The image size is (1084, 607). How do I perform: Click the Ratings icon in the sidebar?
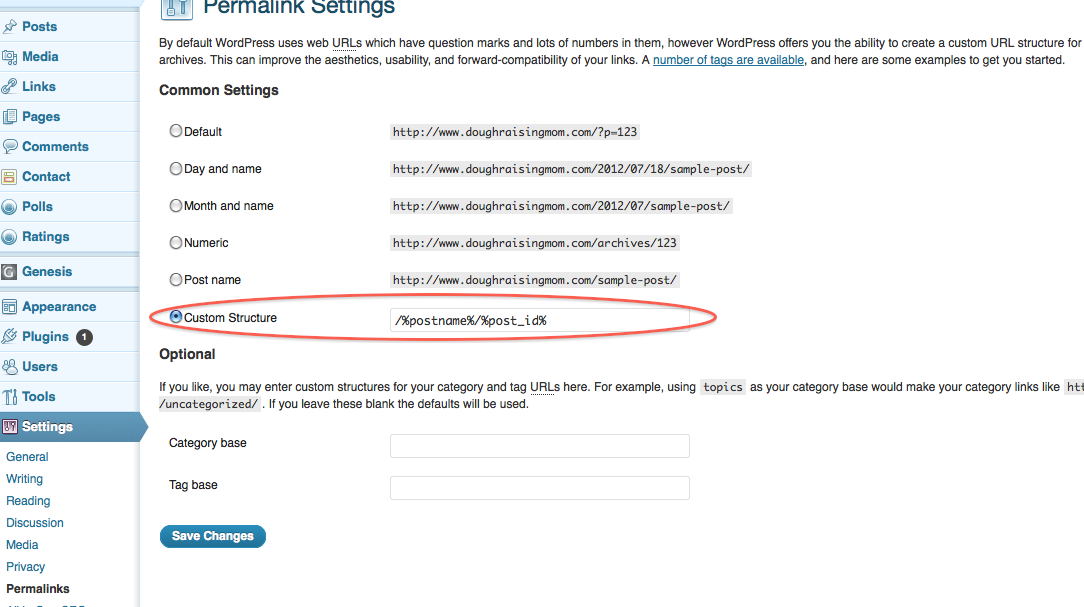tap(10, 237)
